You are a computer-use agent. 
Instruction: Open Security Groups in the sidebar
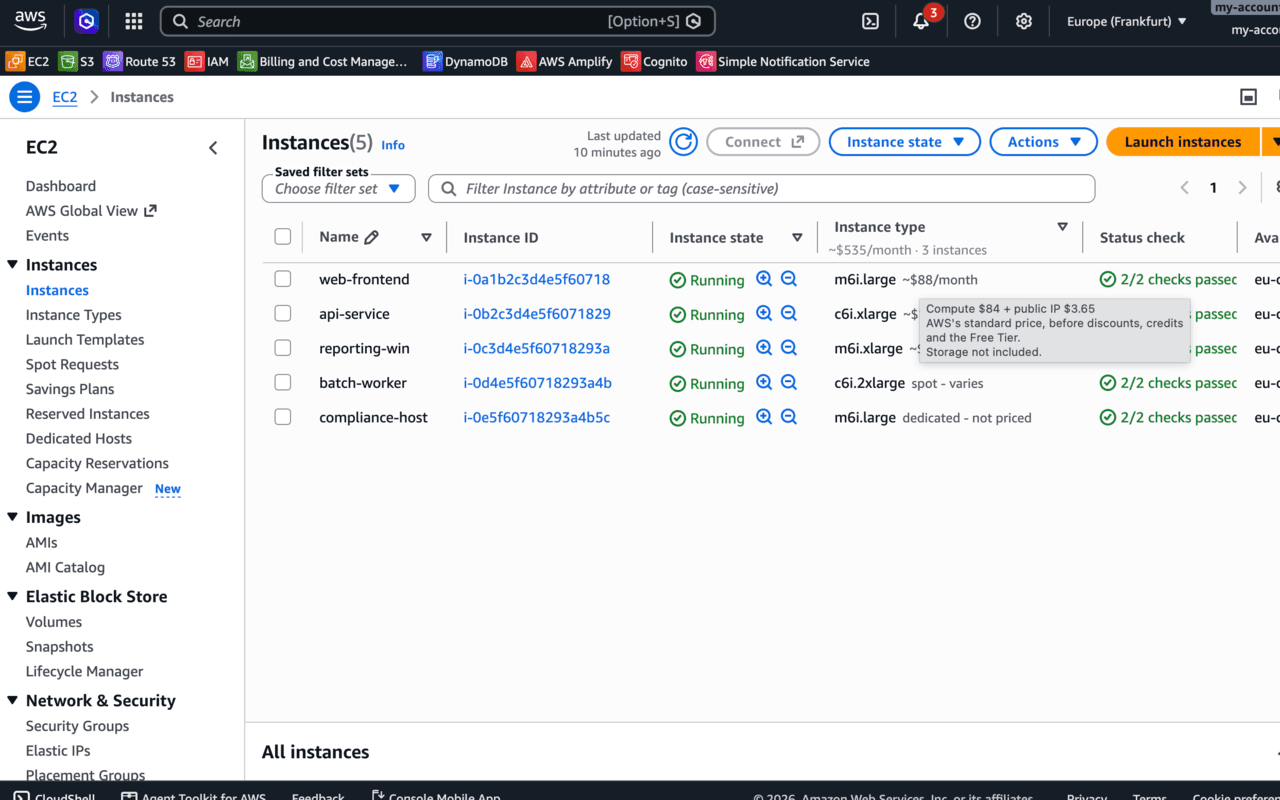77,726
